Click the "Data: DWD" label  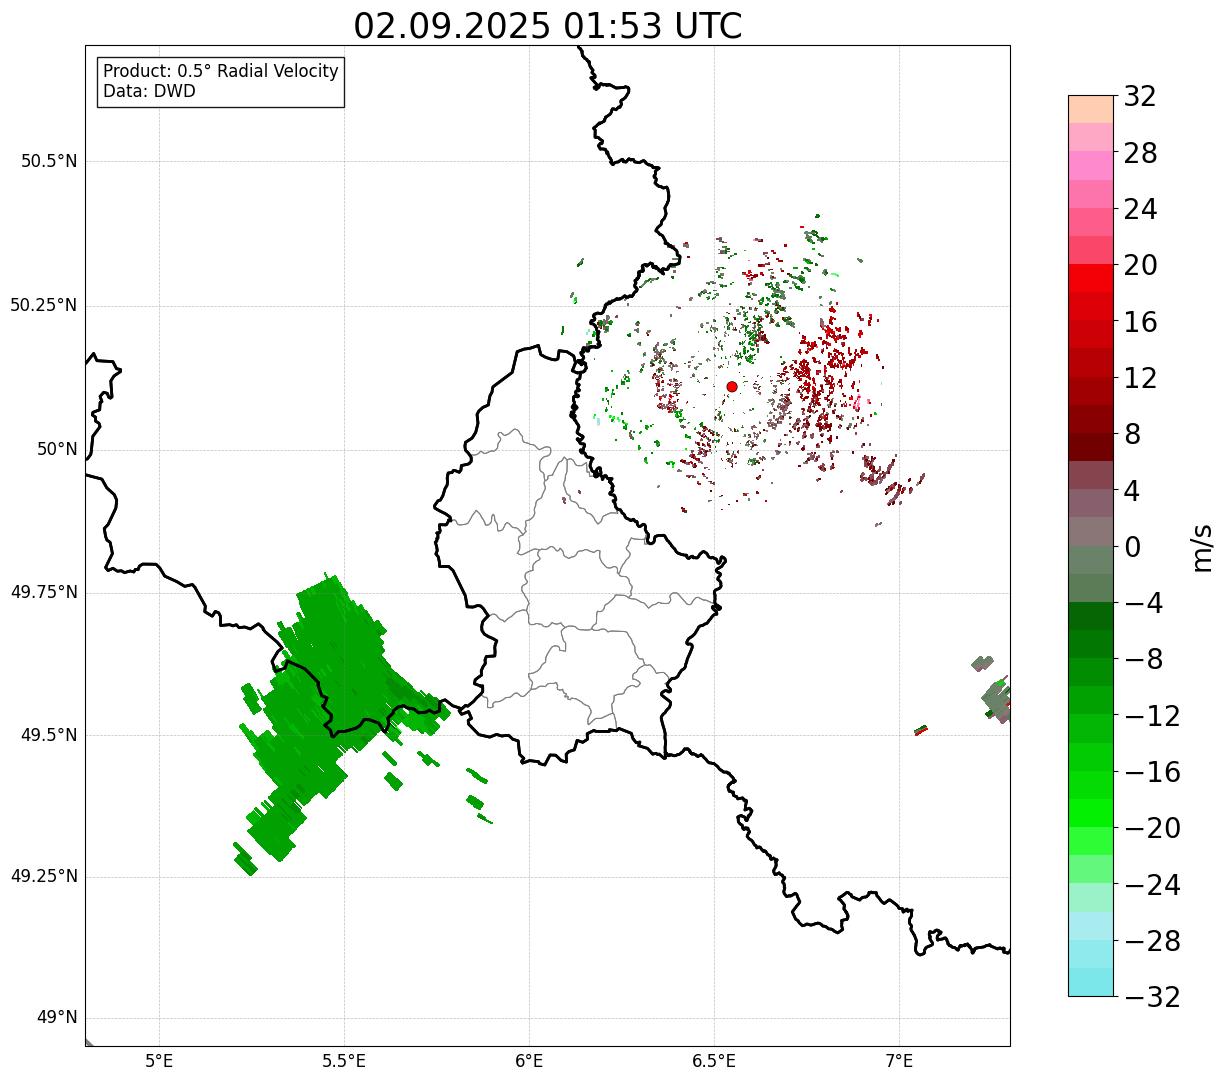point(149,91)
